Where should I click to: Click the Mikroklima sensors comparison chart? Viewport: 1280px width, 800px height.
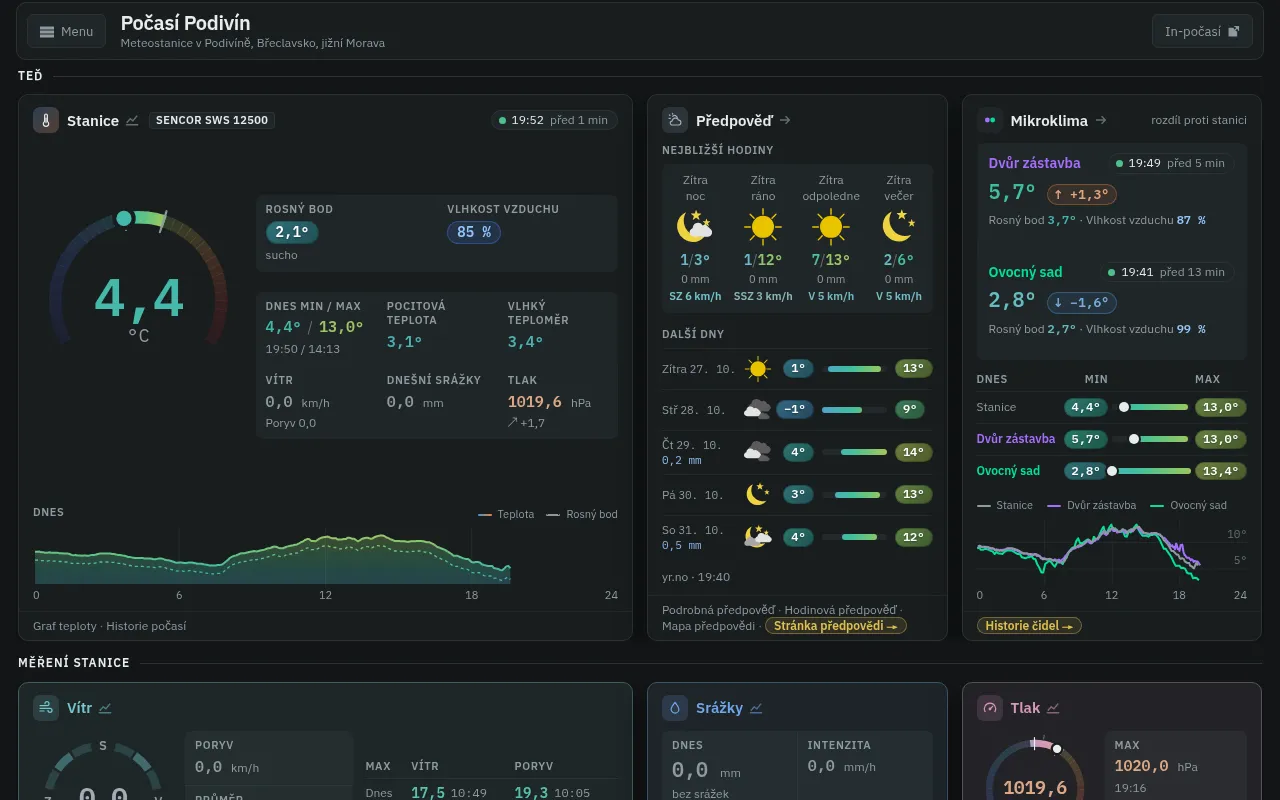[x=1110, y=553]
